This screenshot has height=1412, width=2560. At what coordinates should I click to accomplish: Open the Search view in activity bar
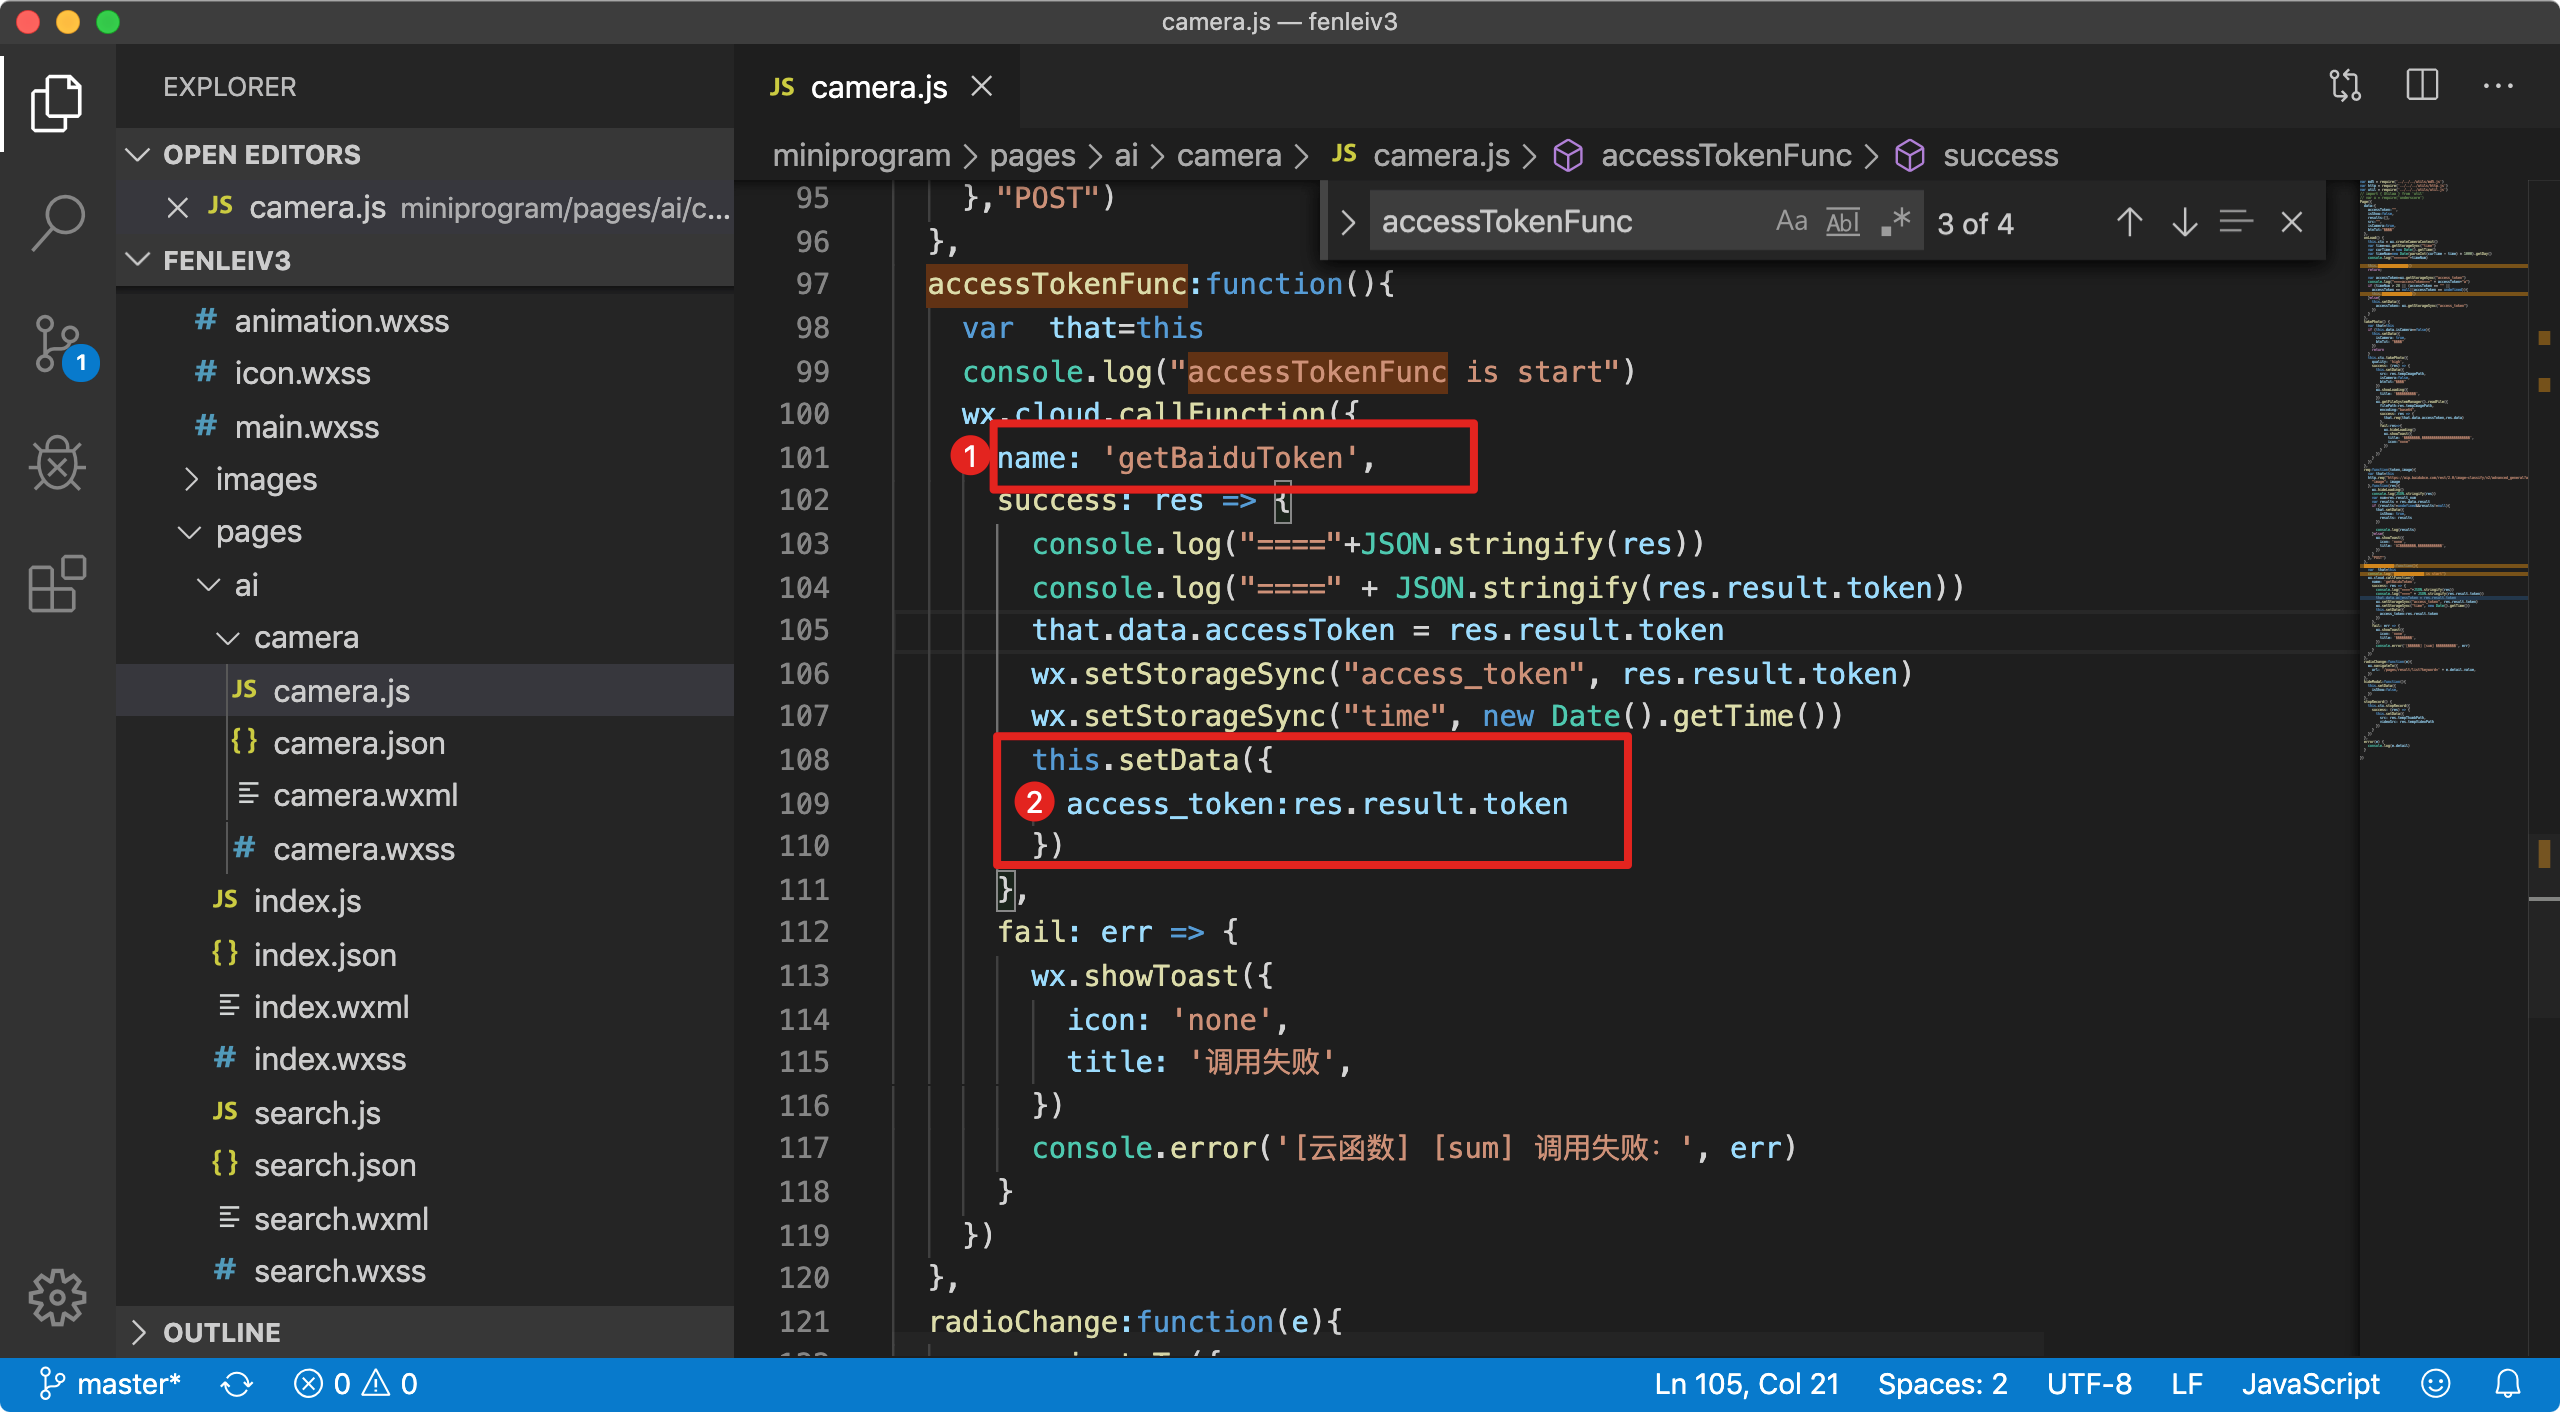point(57,222)
